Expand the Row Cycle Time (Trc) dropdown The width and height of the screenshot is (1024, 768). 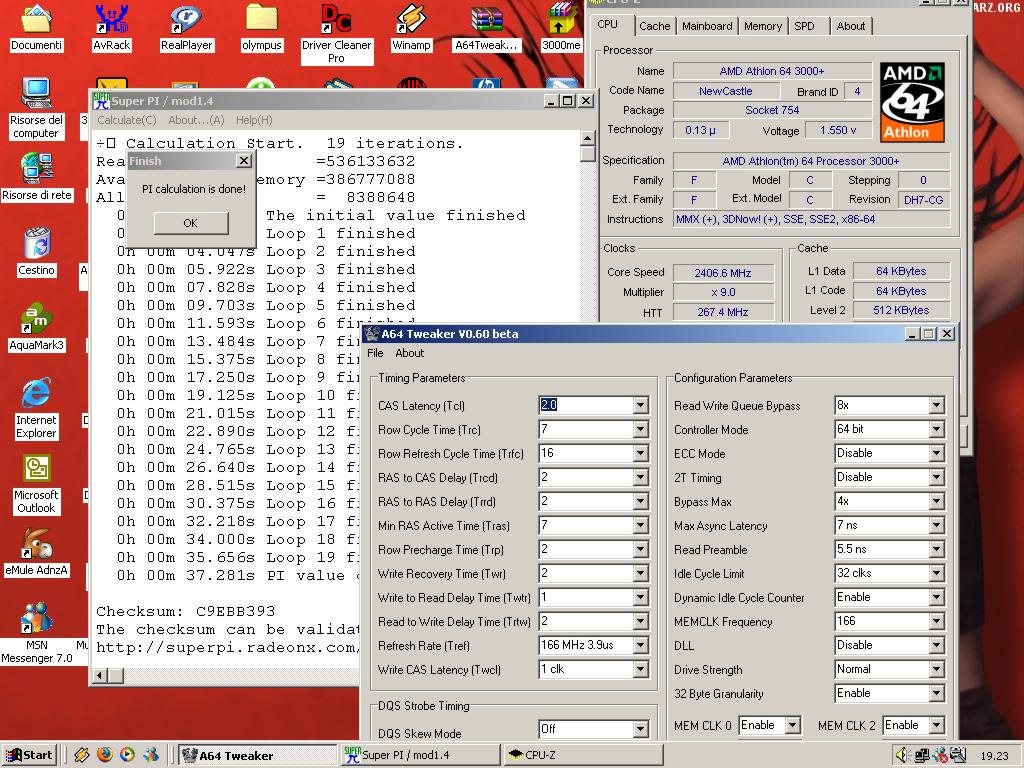pos(640,430)
